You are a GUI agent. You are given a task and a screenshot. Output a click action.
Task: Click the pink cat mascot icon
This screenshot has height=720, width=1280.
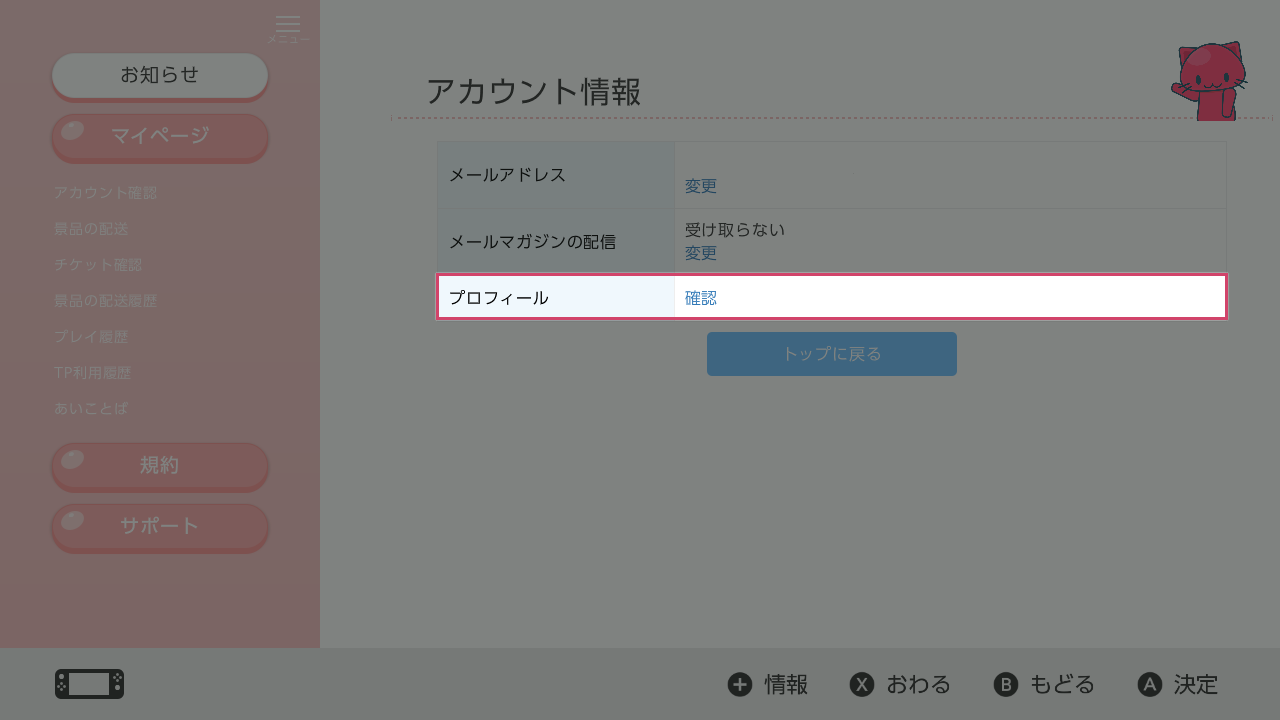[x=1210, y=82]
